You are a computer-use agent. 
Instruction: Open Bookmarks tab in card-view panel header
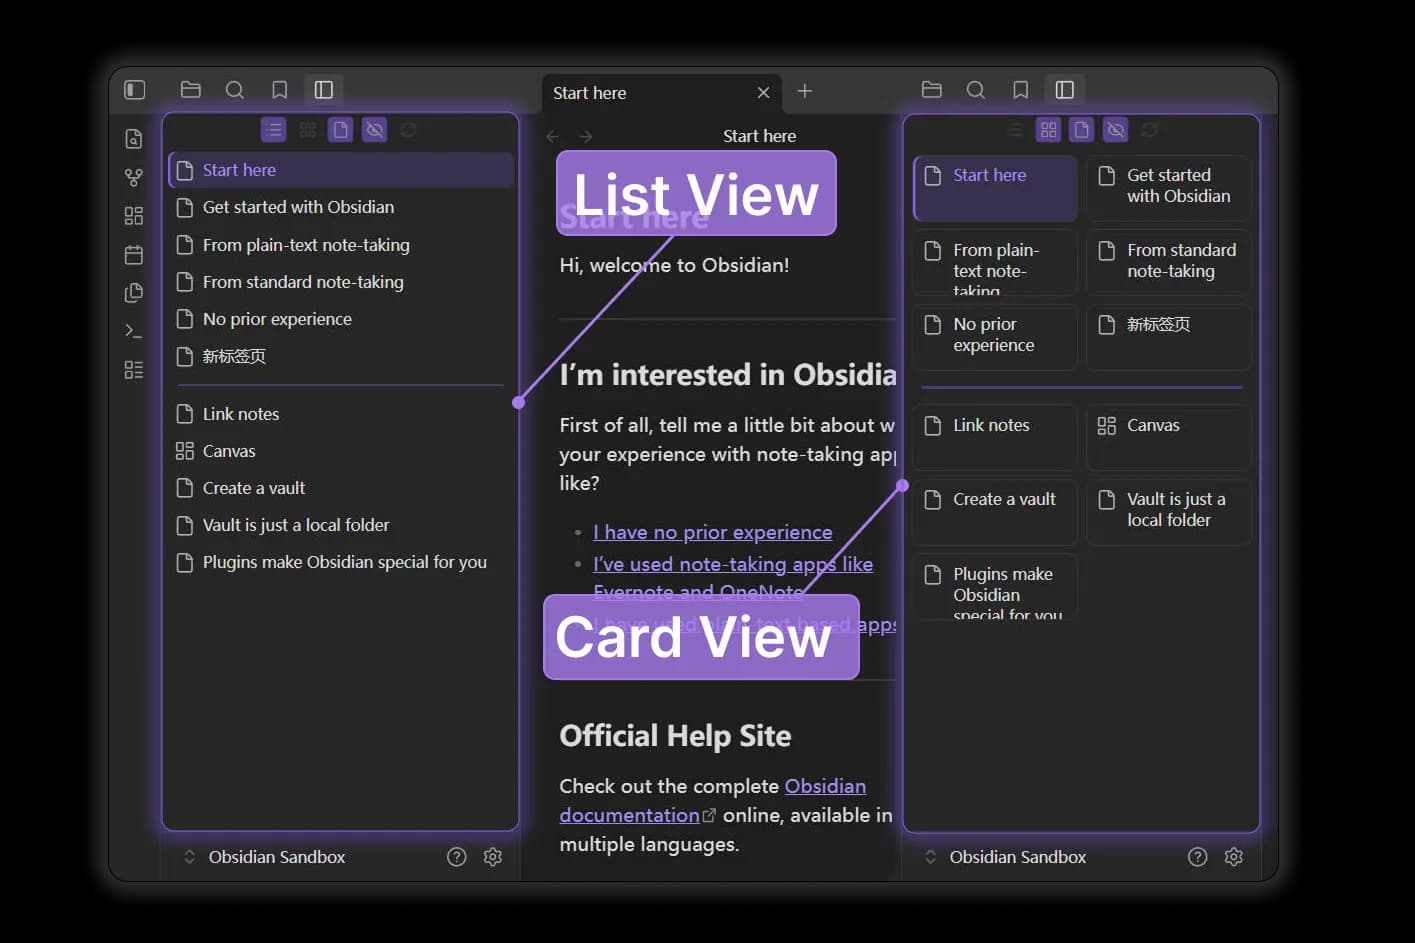[1021, 90]
